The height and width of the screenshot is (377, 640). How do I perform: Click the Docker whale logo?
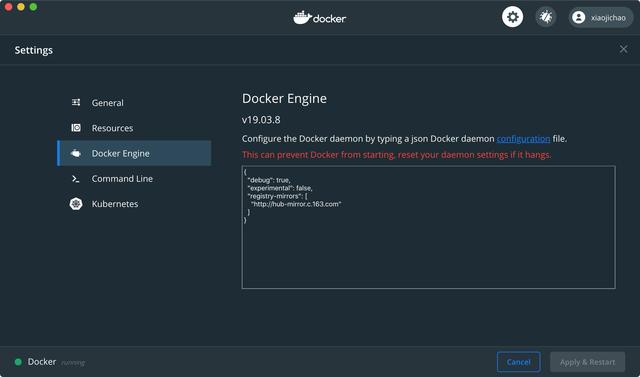pos(320,18)
